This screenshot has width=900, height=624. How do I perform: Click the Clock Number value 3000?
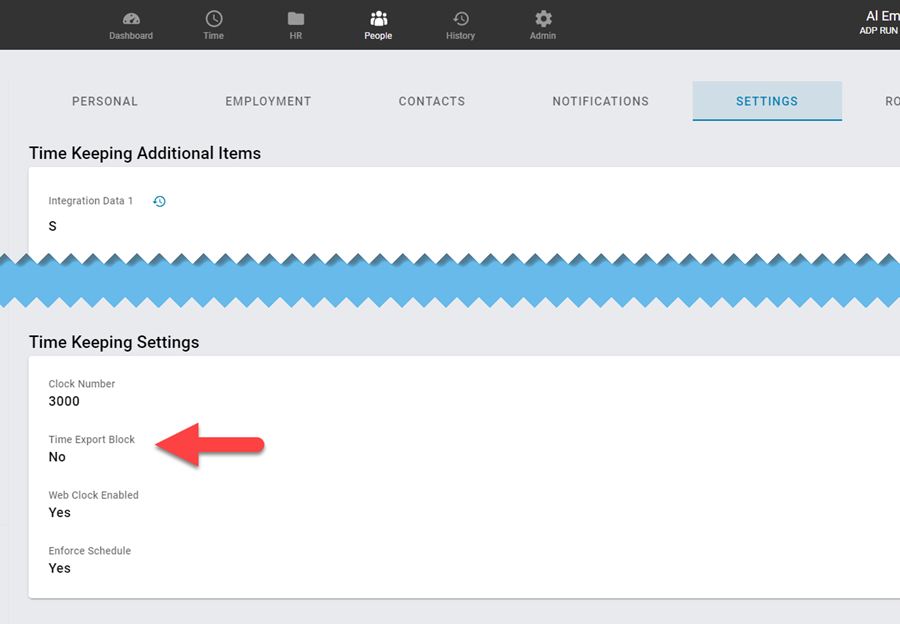coord(64,401)
